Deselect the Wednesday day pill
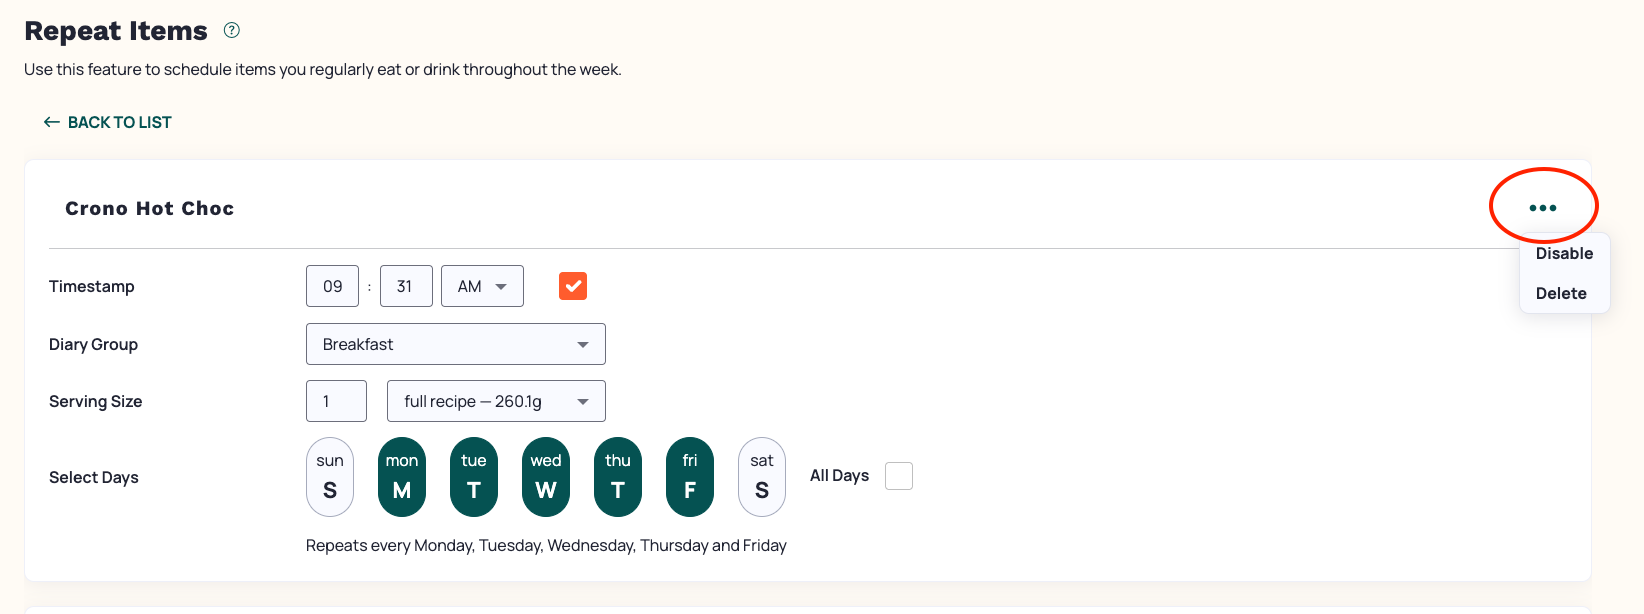This screenshot has height=614, width=1644. 546,477
